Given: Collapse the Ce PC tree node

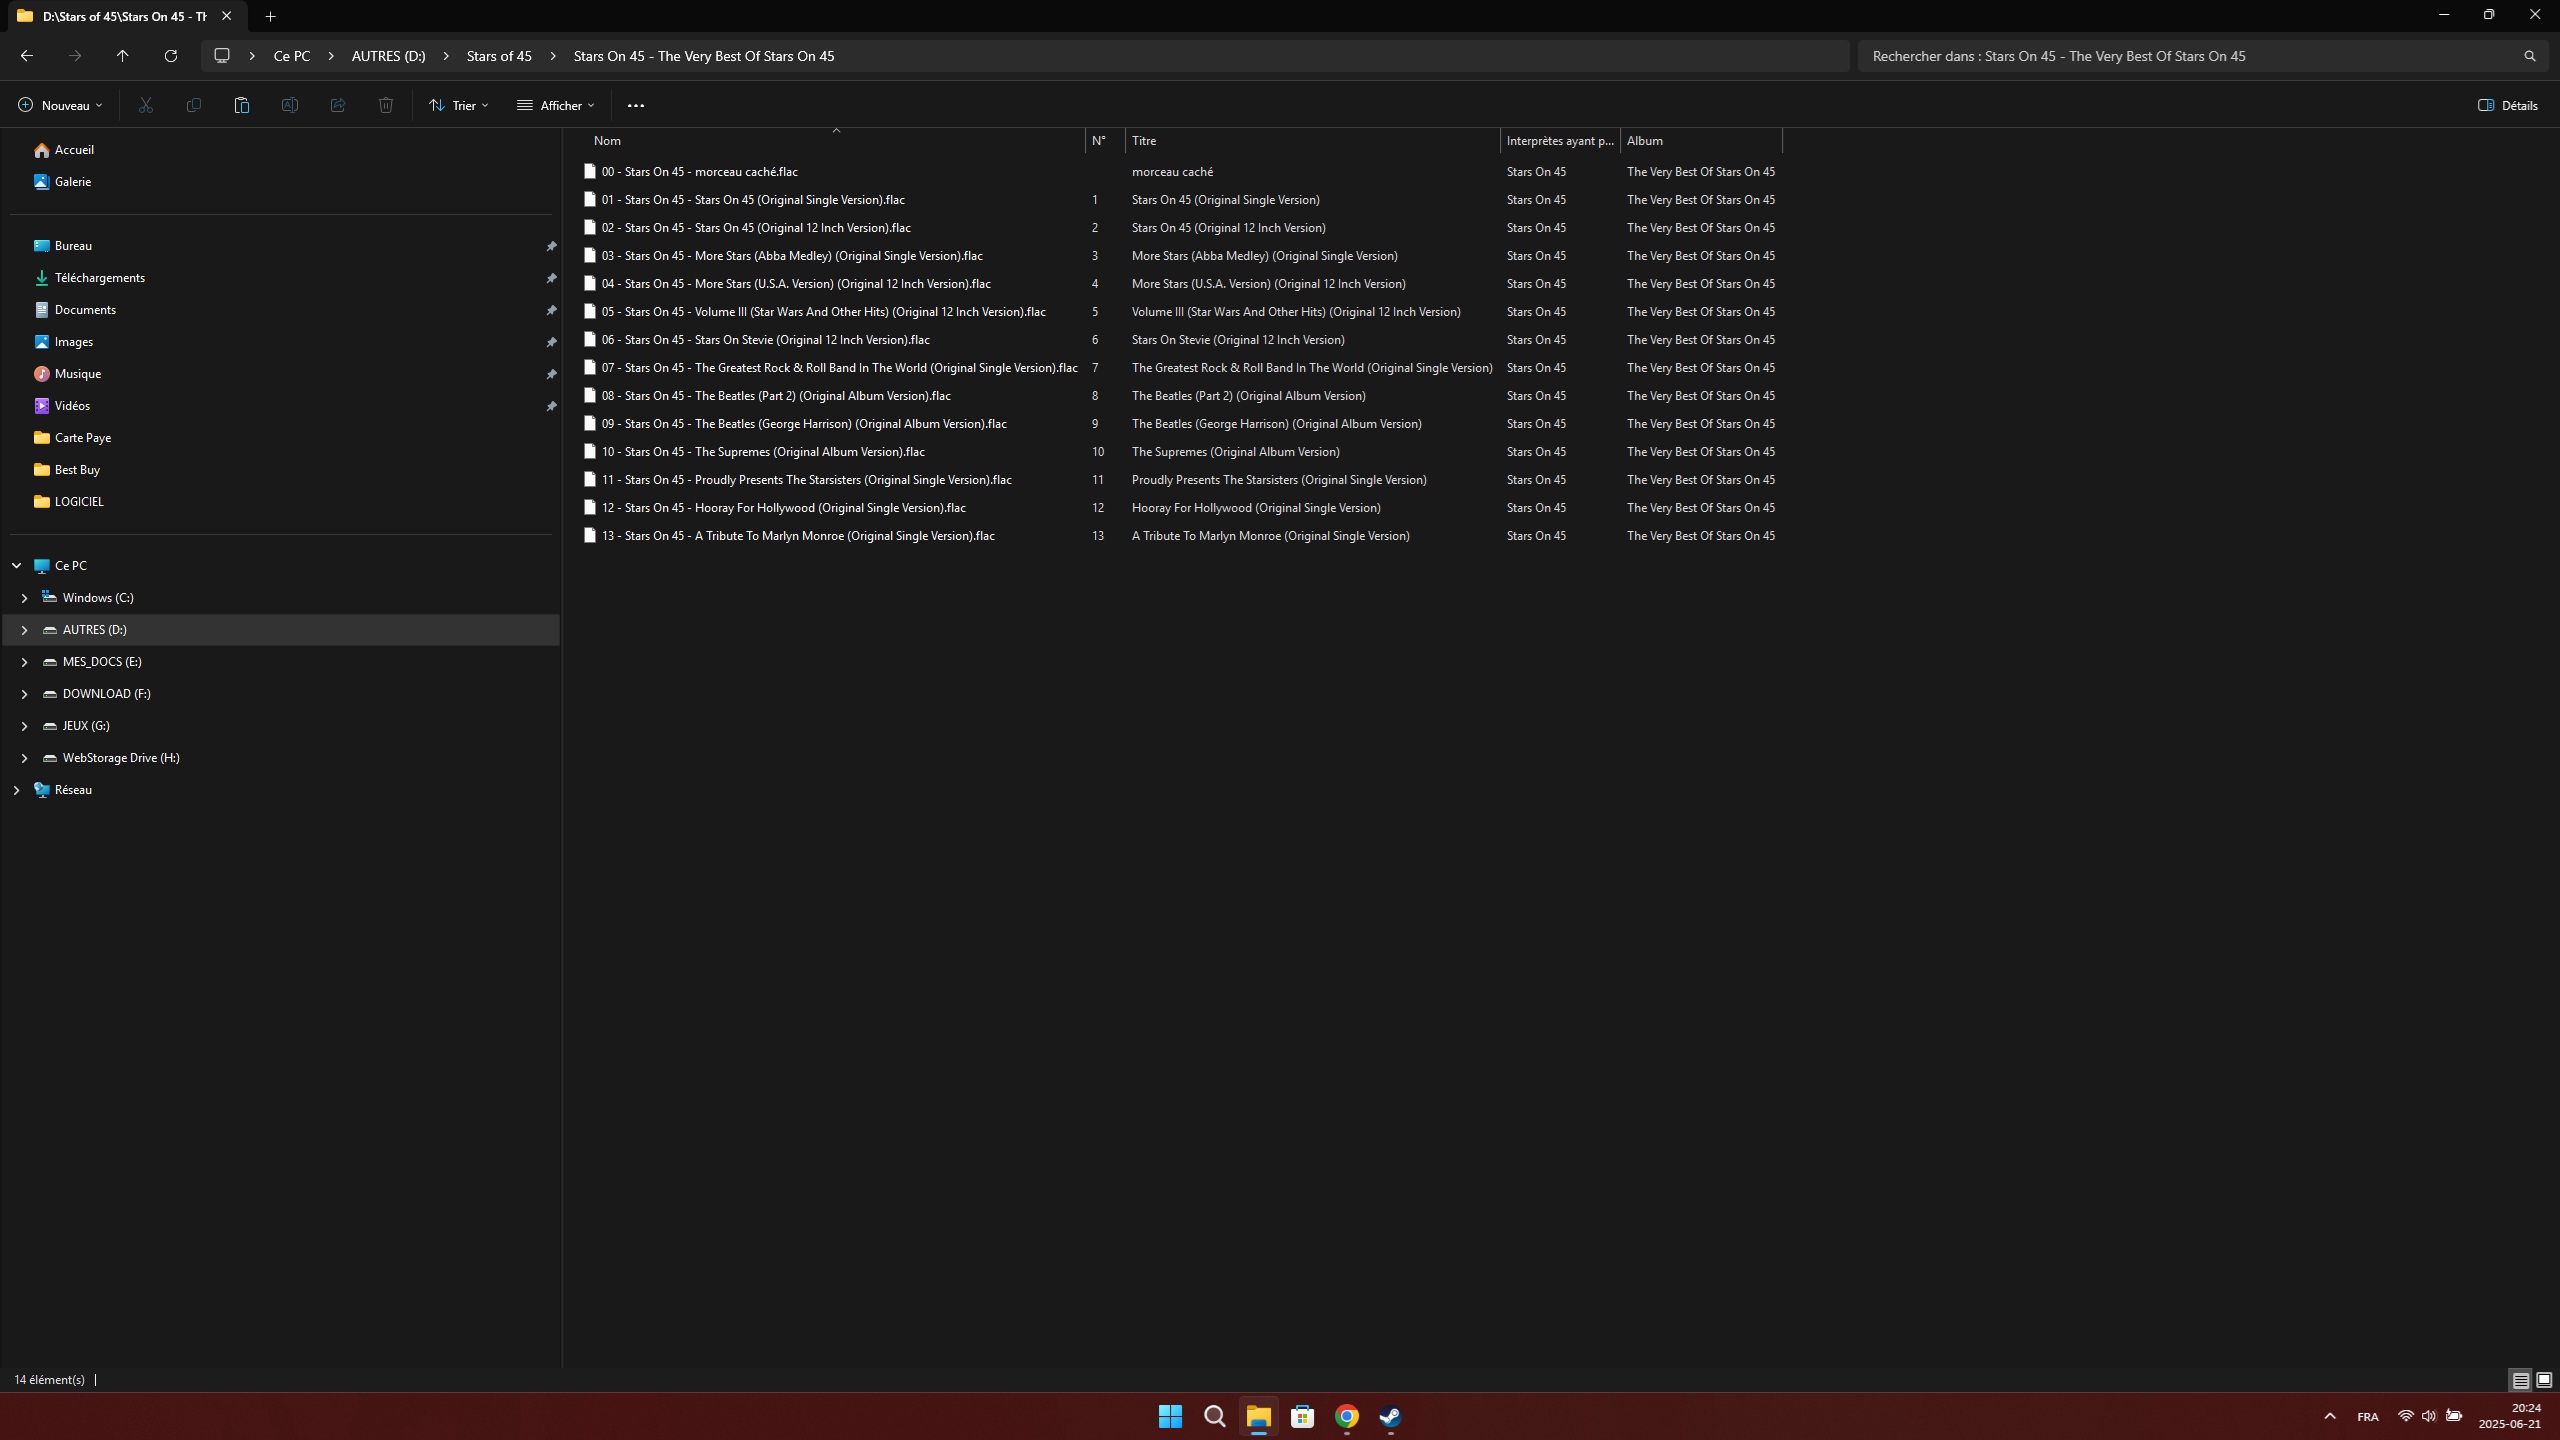Looking at the screenshot, I should pos(17,566).
